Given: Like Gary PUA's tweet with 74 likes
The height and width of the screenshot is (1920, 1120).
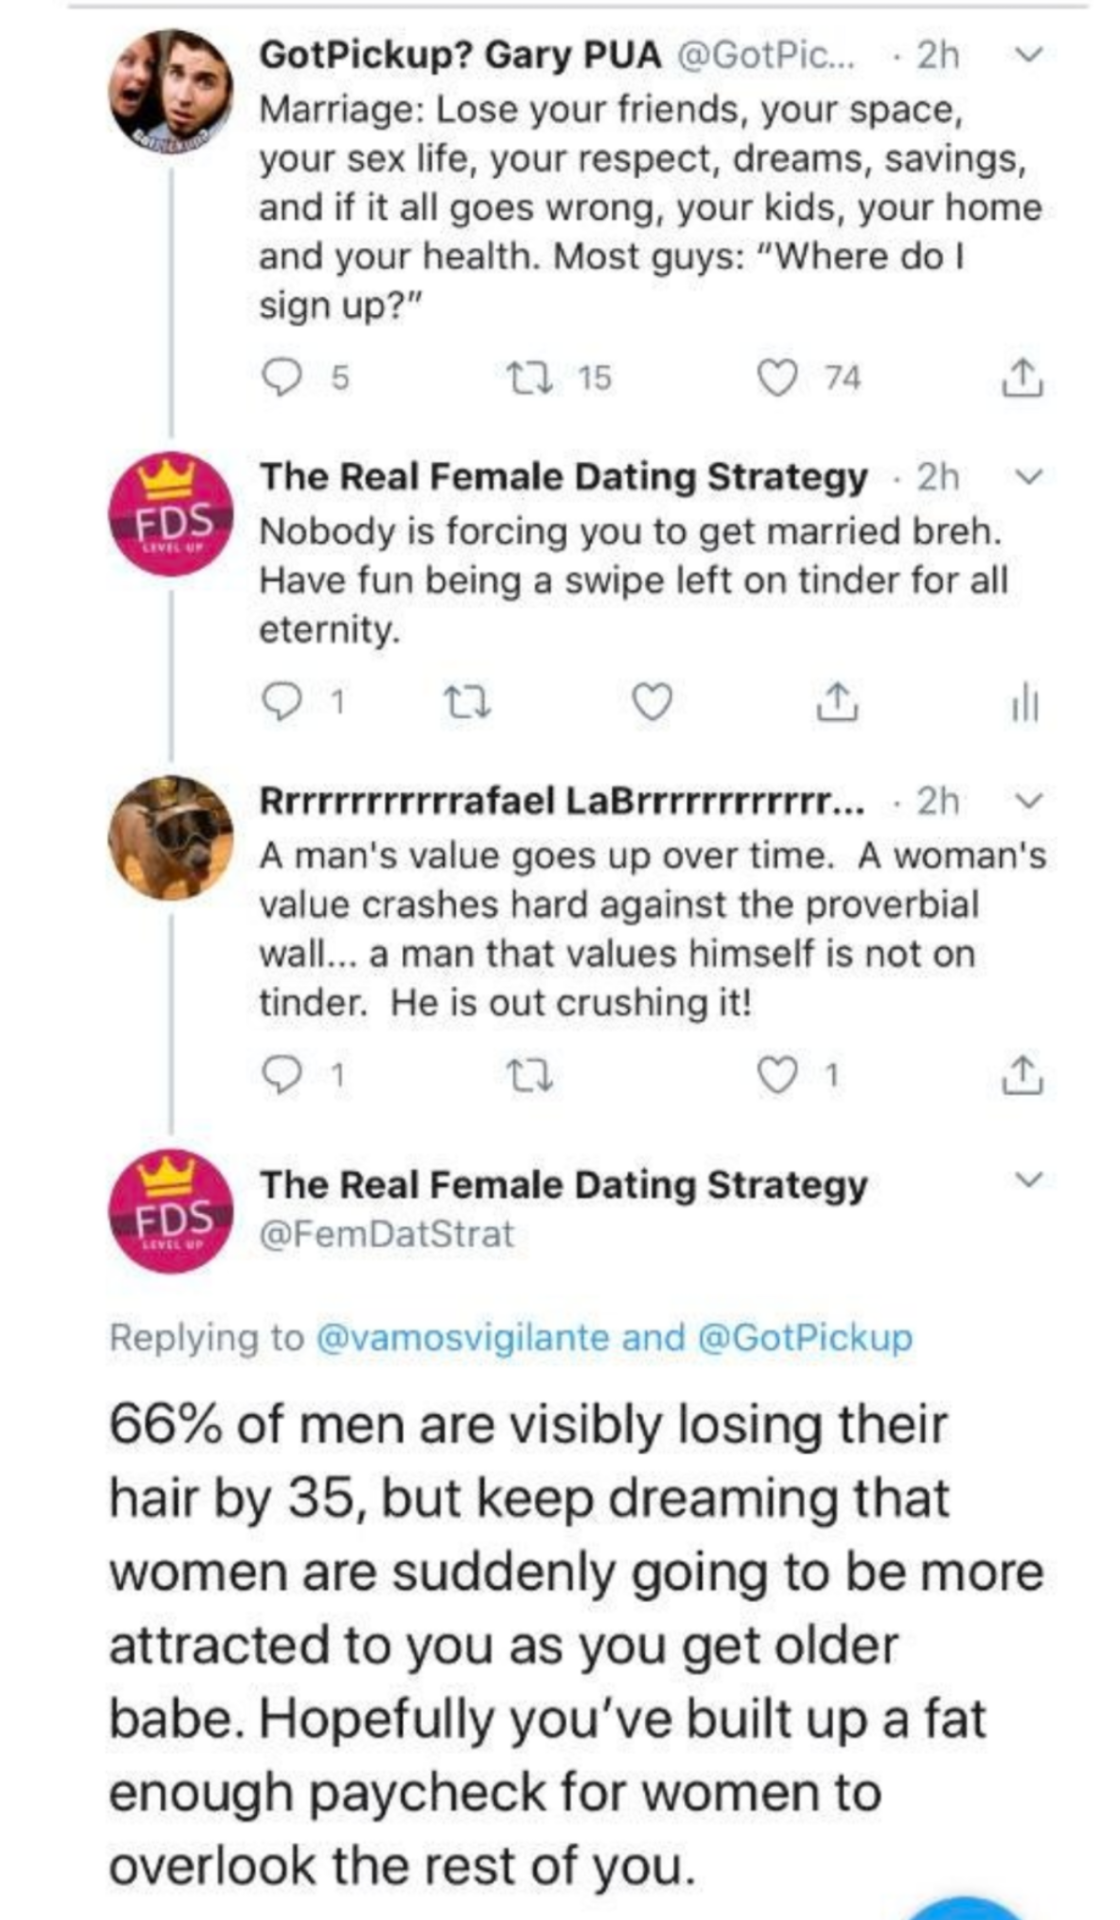Looking at the screenshot, I should [777, 378].
